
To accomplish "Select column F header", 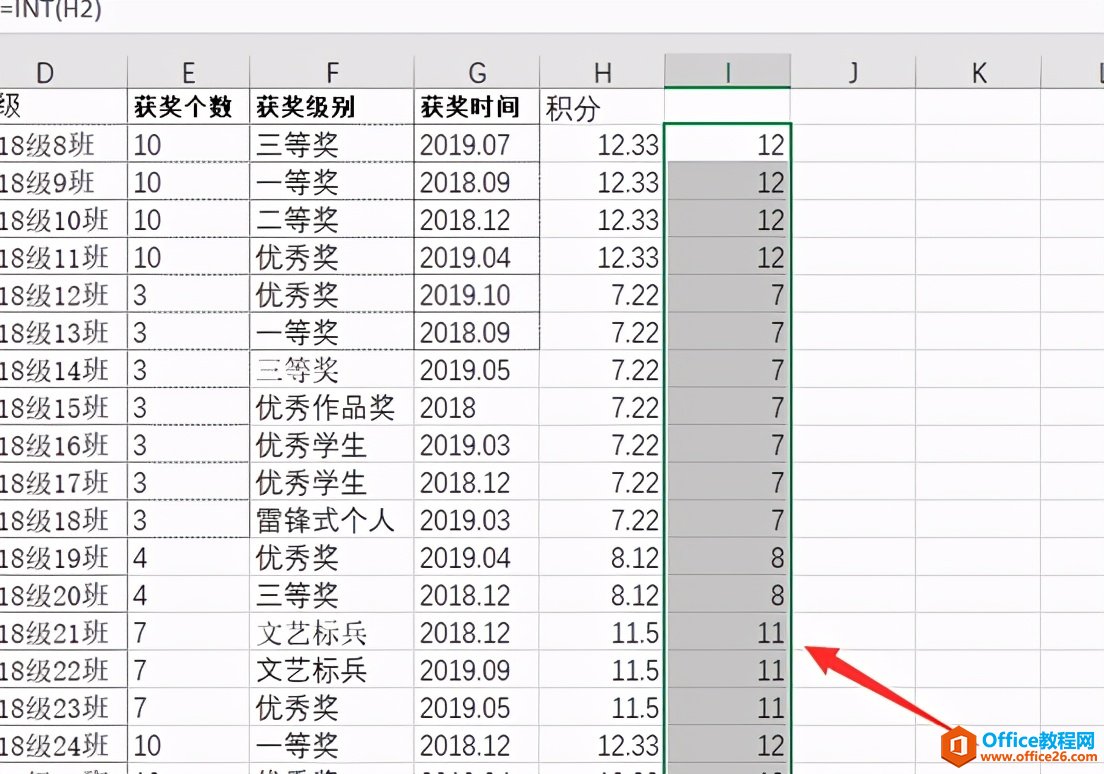I will point(332,72).
